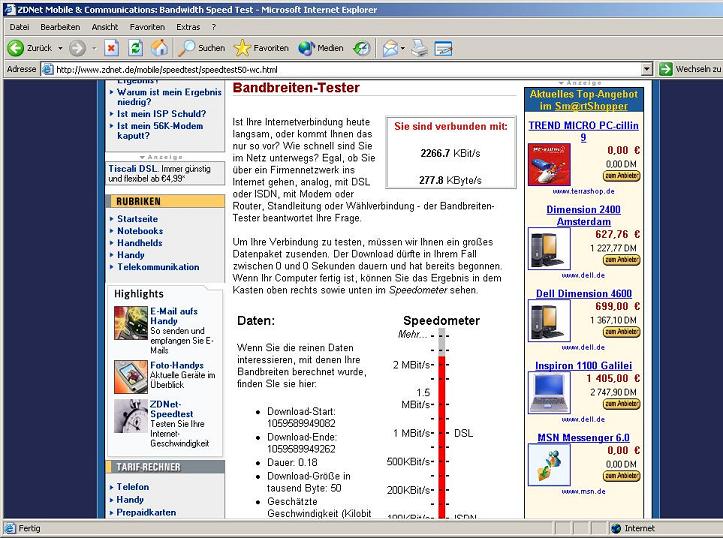
Task: Click the 2266.7 KBit/s result value
Action: coord(450,154)
